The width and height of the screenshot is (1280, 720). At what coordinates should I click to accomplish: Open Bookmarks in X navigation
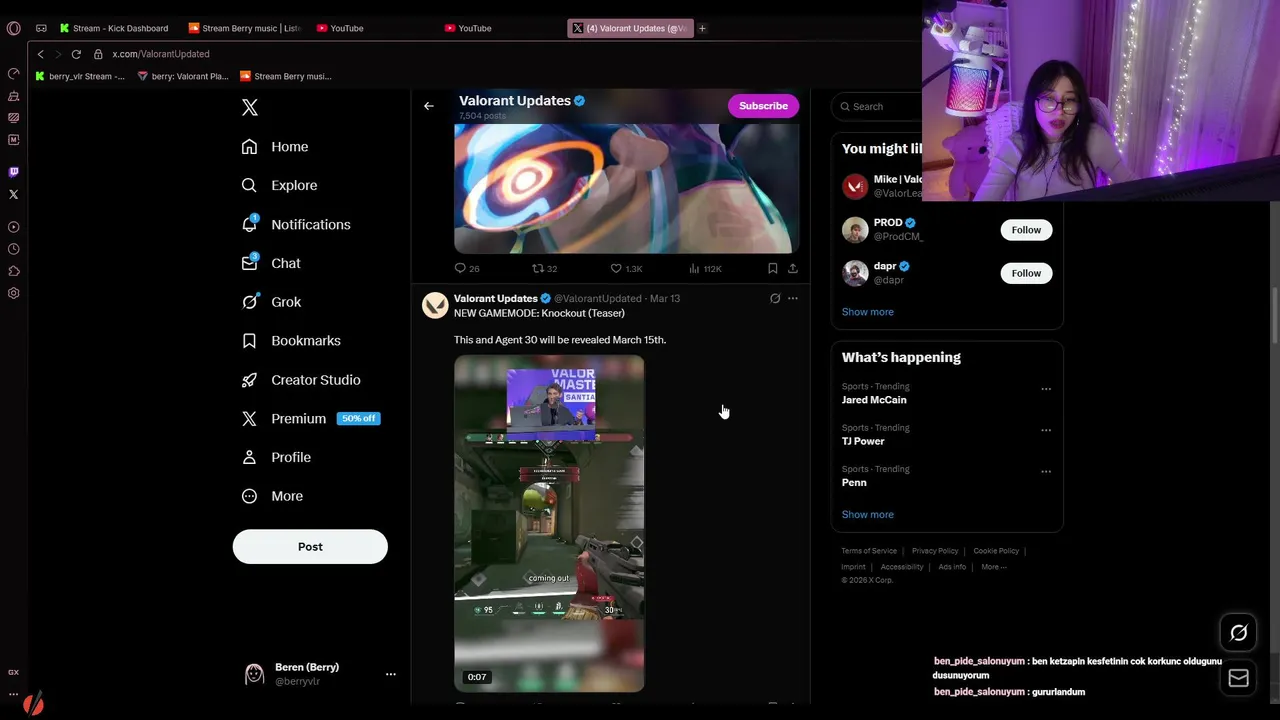tap(291, 341)
